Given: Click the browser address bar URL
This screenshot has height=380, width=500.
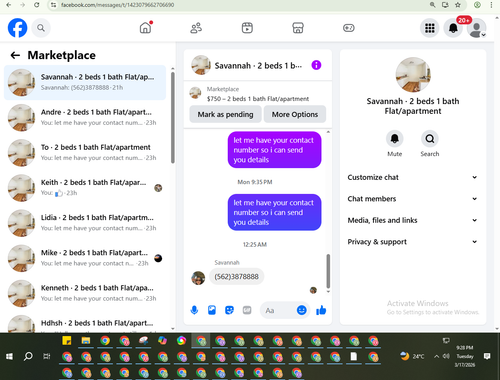Looking at the screenshot, I should pyautogui.click(x=117, y=5).
